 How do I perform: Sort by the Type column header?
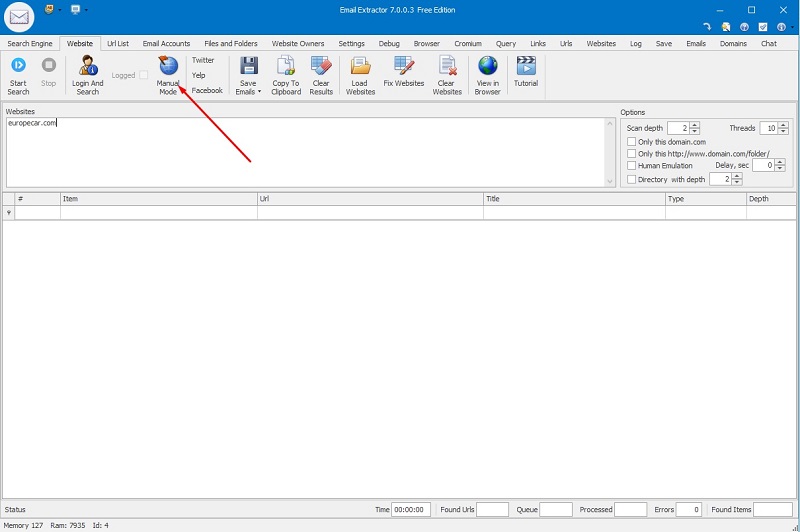coord(706,199)
